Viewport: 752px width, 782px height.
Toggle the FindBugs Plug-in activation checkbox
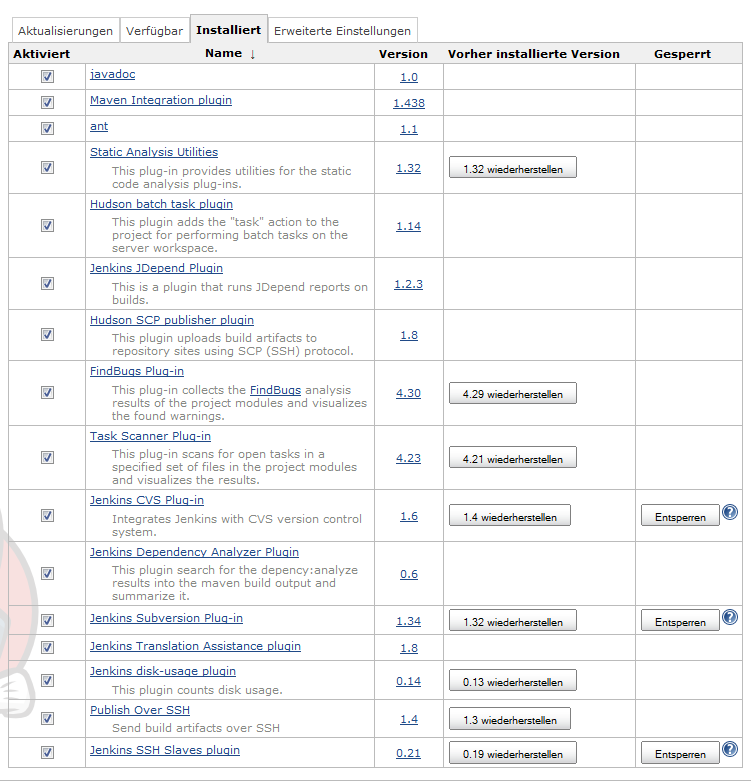[x=47, y=393]
